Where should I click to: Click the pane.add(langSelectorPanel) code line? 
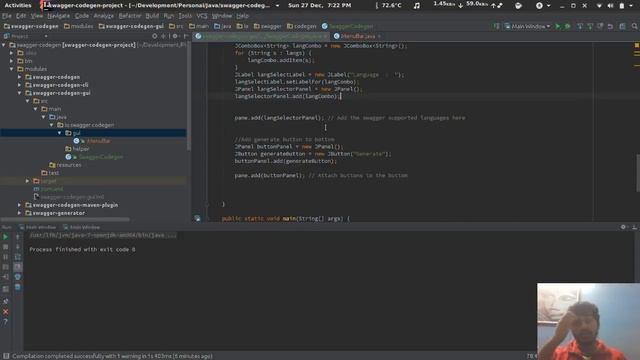[x=349, y=118]
